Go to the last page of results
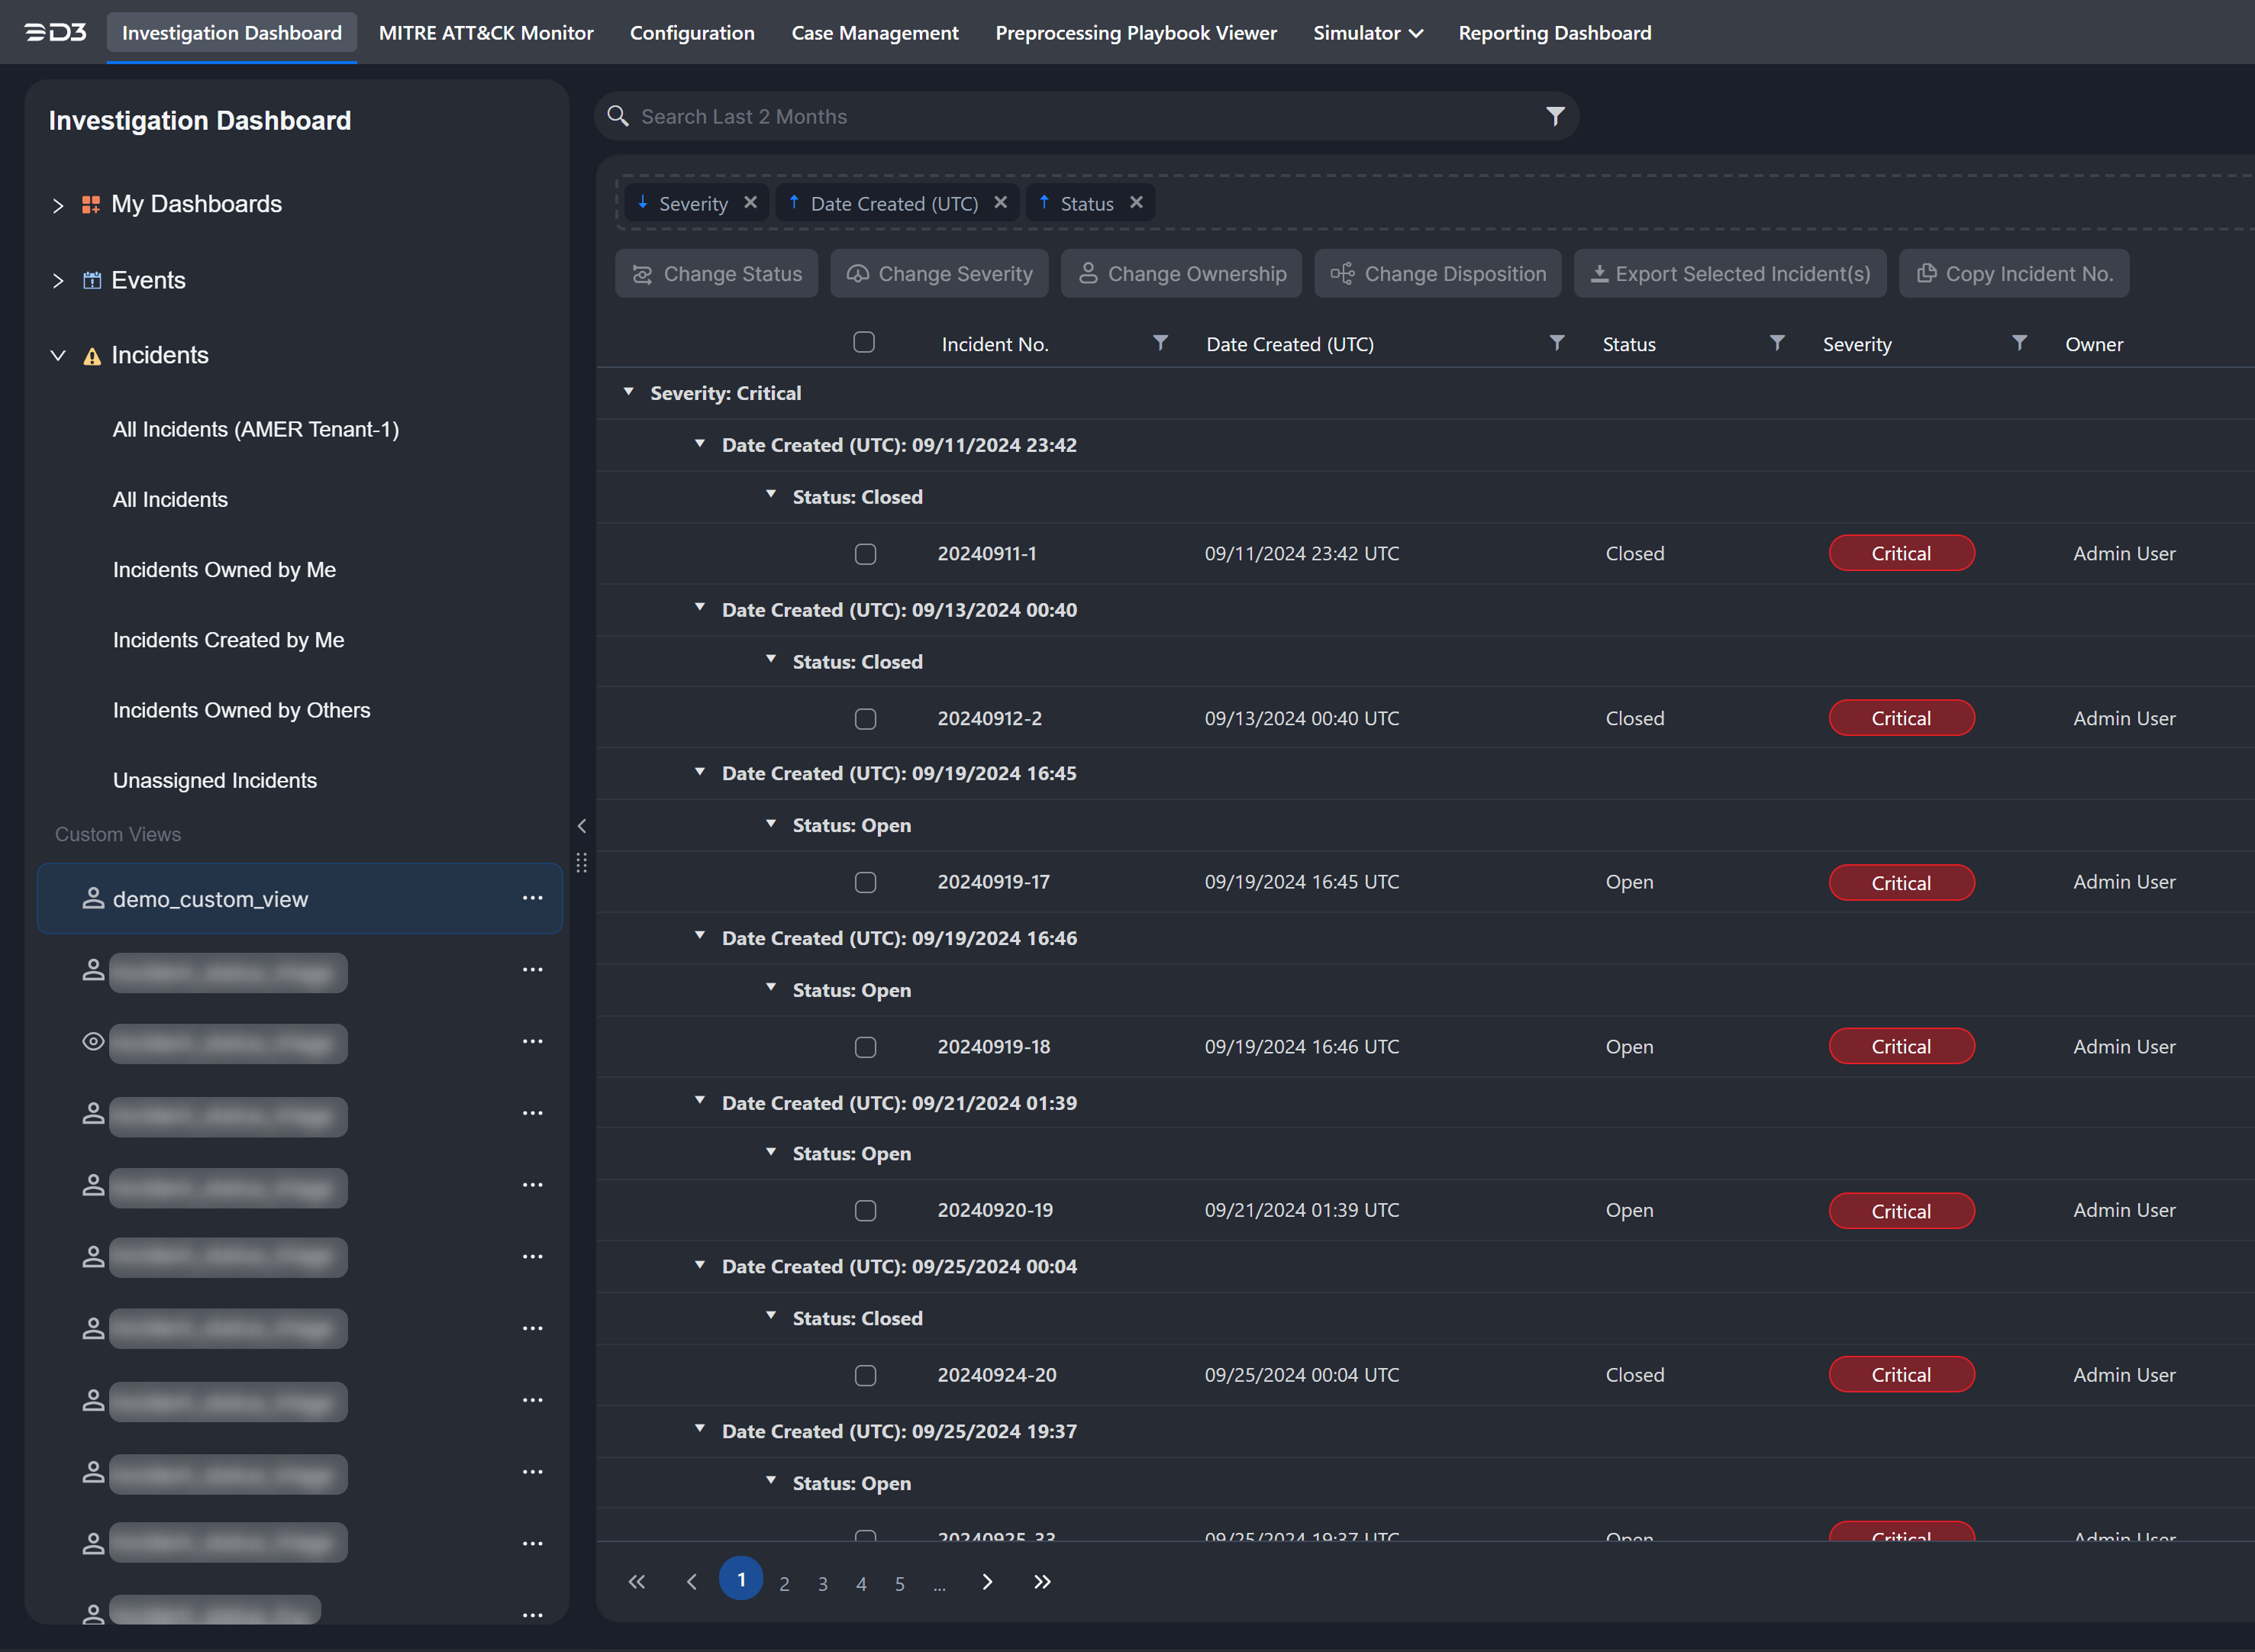 point(1042,1582)
